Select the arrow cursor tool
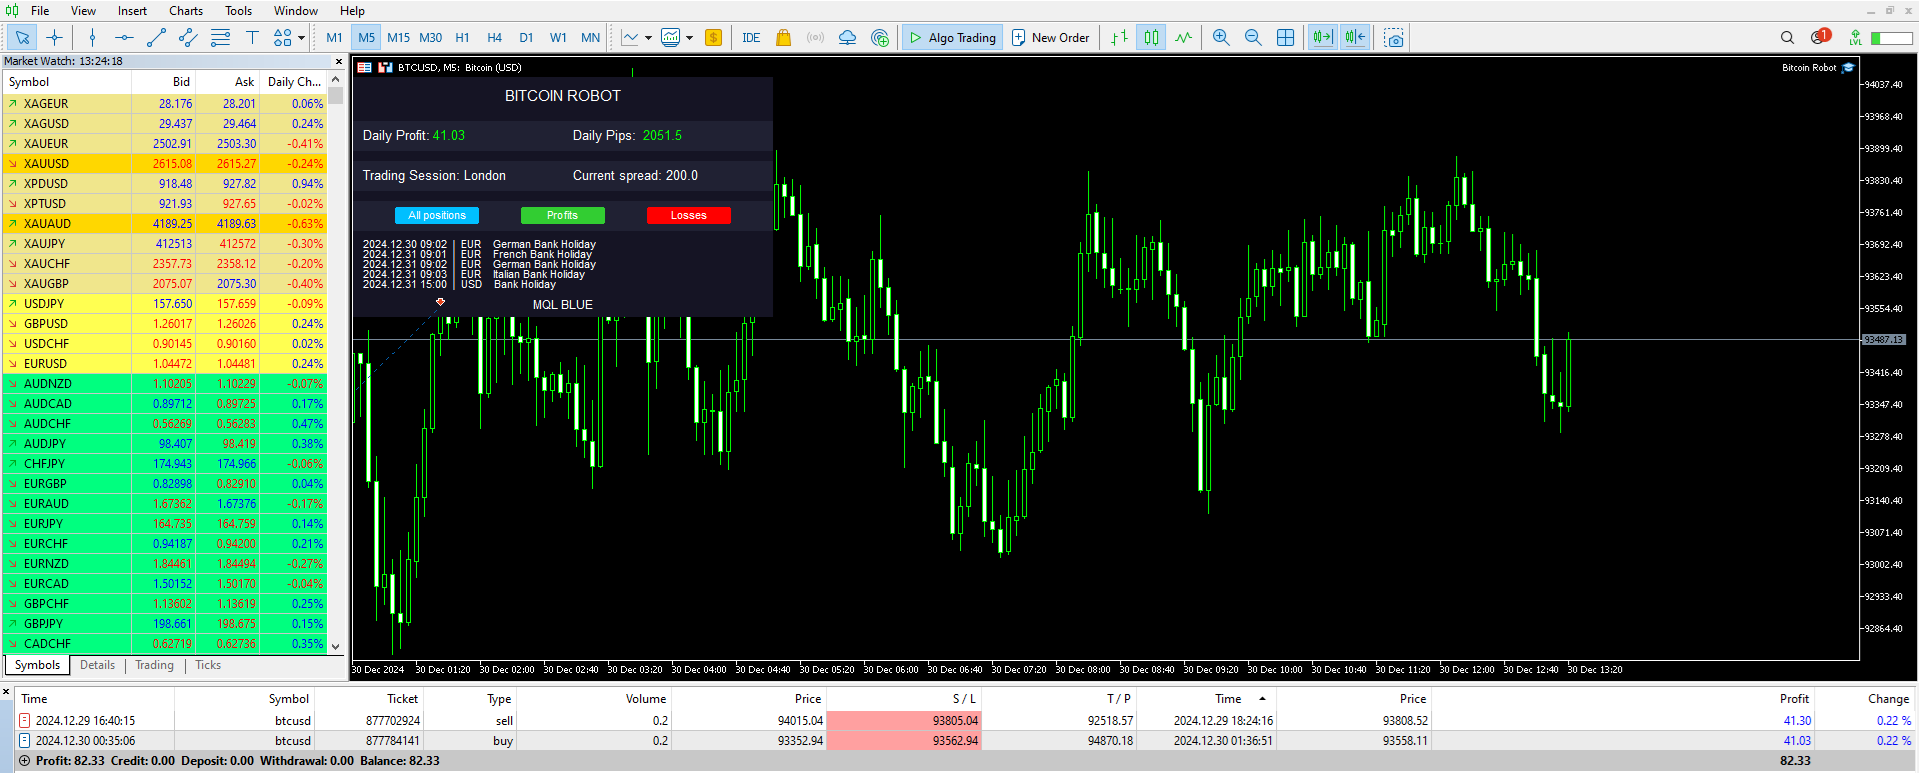Viewport: 1919px width, 773px height. (22, 38)
